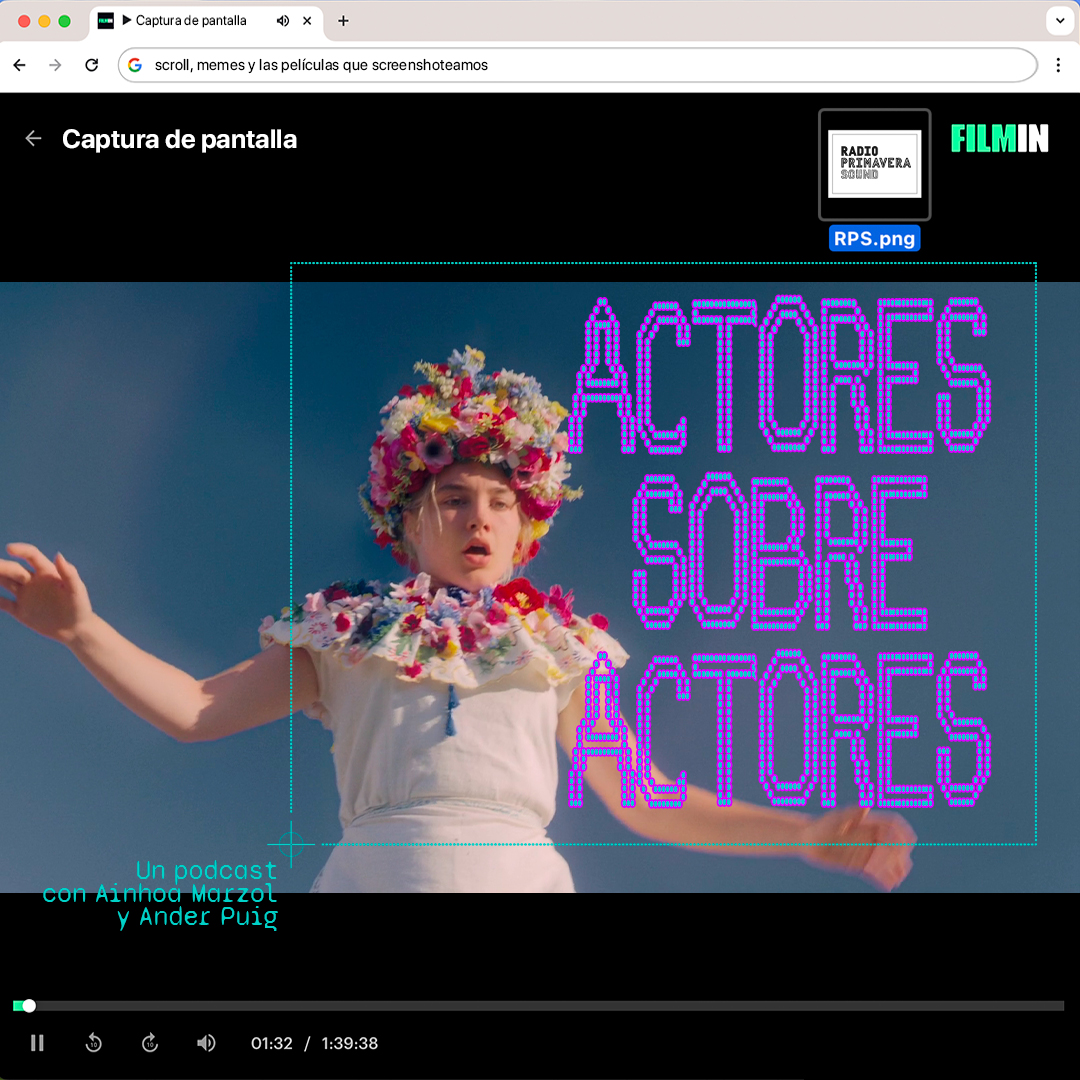Mute the player volume
This screenshot has height=1080, width=1080.
pyautogui.click(x=206, y=1043)
